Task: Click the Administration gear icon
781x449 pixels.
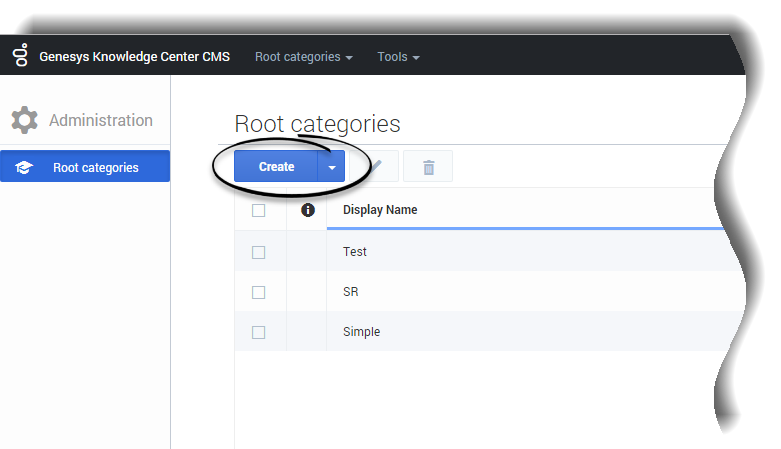Action: click(x=24, y=121)
